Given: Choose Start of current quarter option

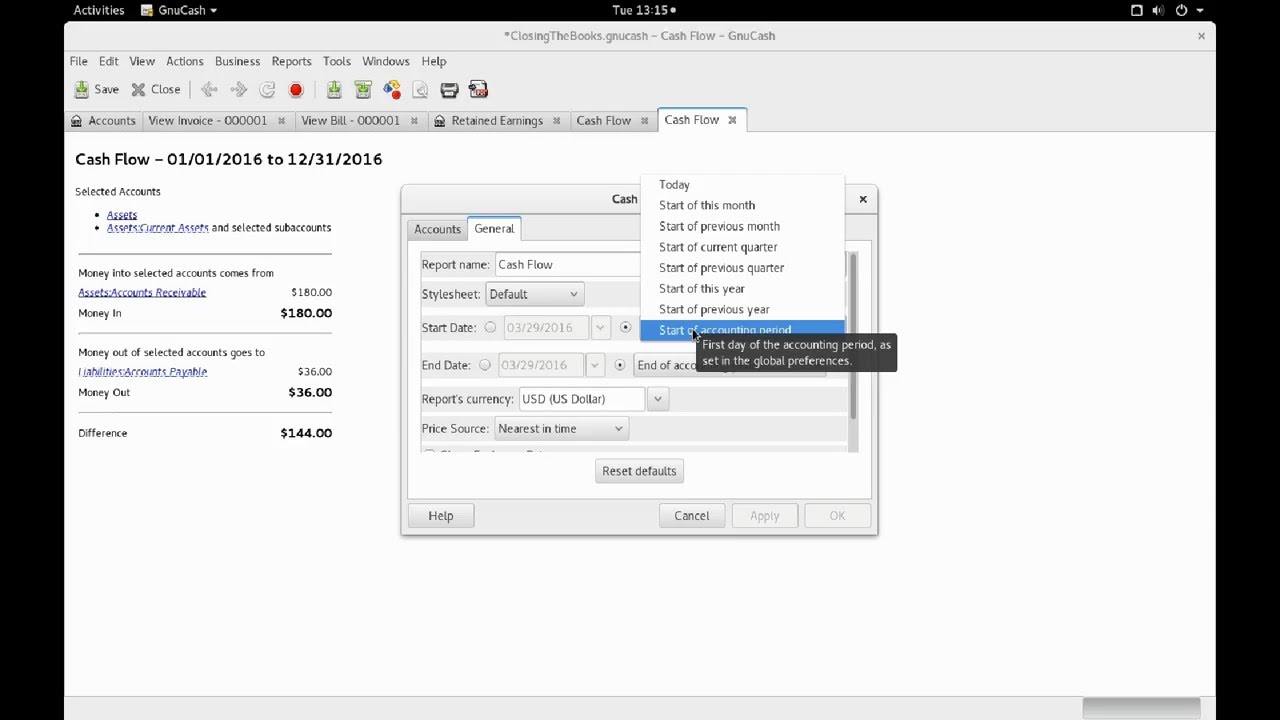Looking at the screenshot, I should click(742, 247).
